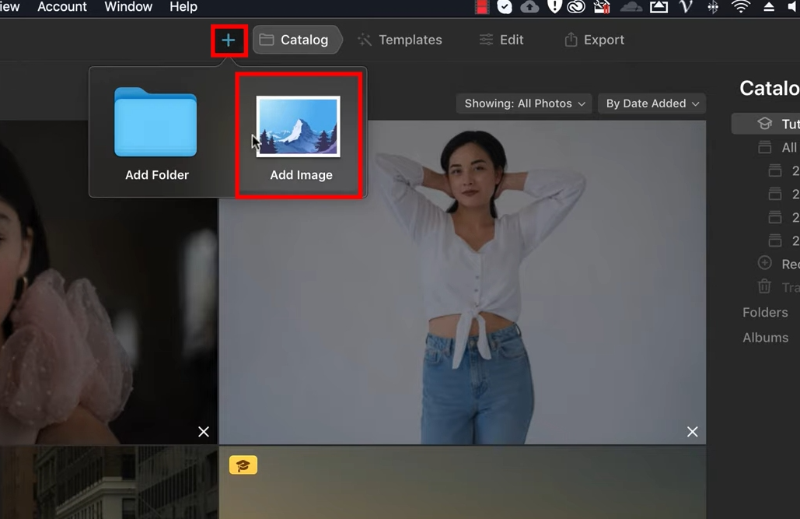Open the Tra… trash can row
The width and height of the screenshot is (800, 519).
click(x=778, y=287)
